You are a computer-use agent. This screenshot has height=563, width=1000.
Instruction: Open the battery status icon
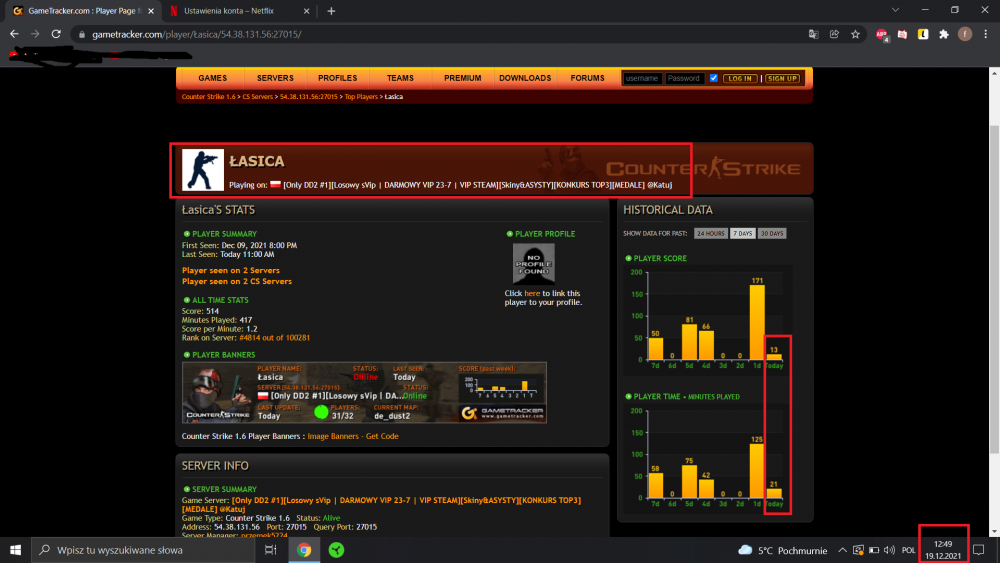[x=874, y=550]
